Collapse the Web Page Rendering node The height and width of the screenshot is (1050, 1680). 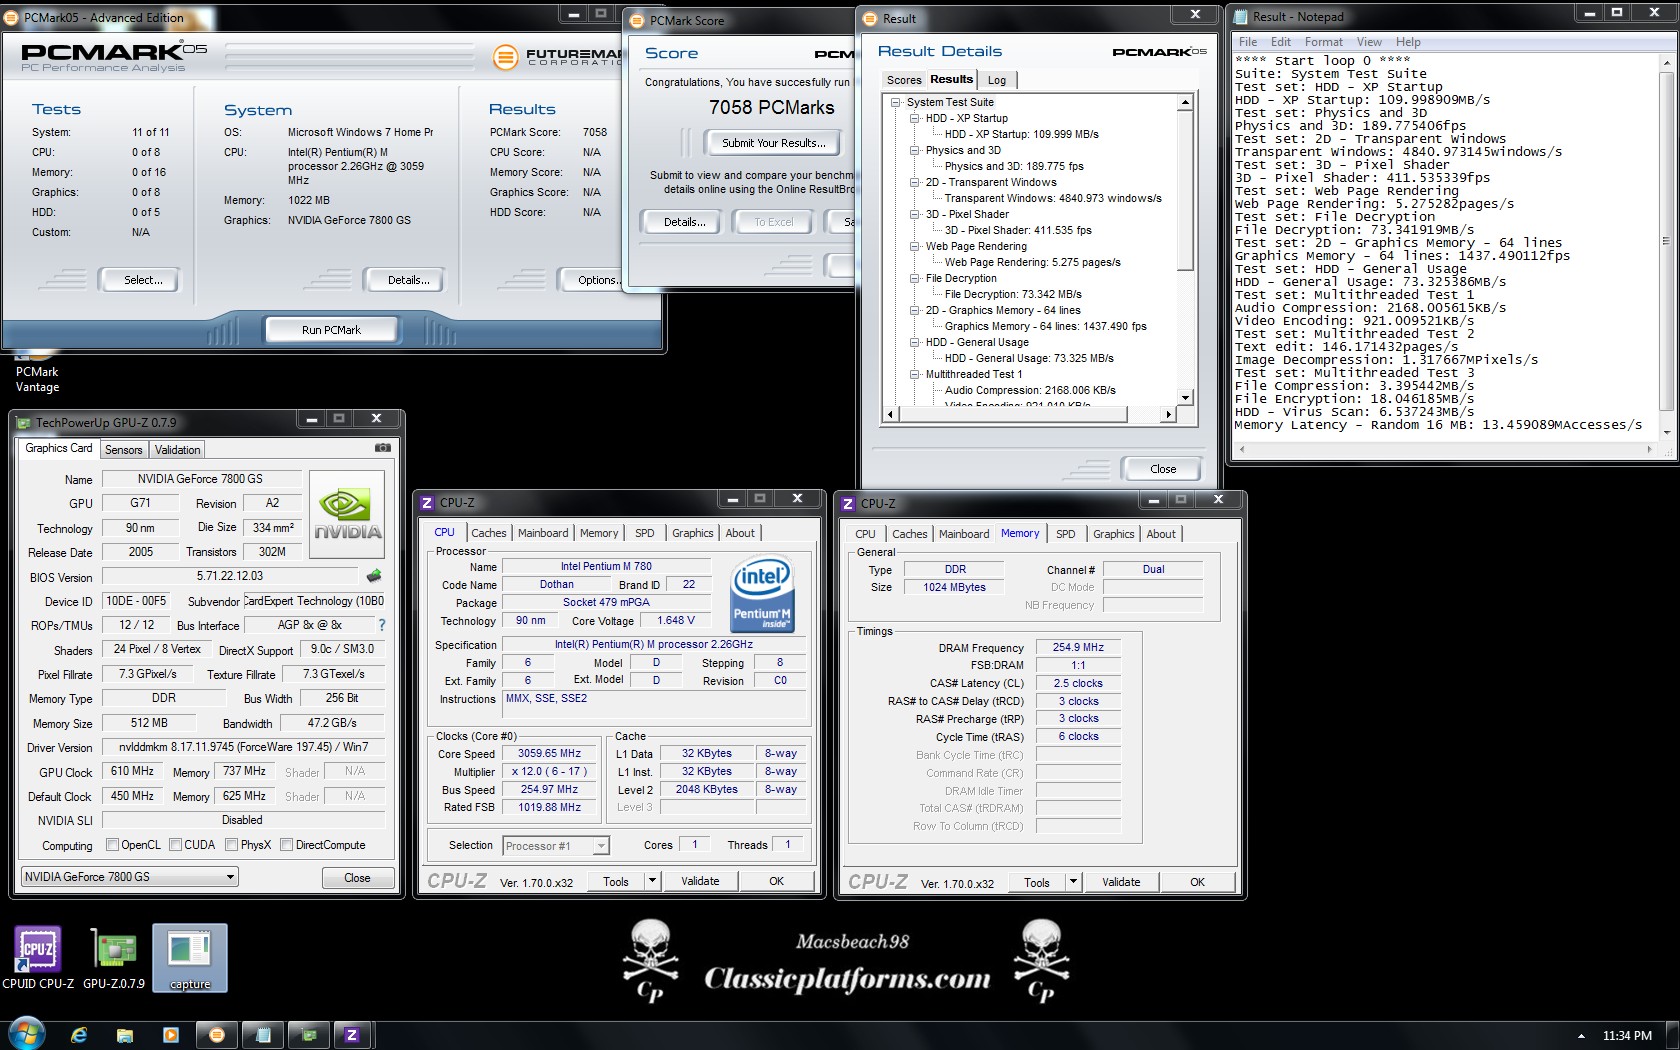click(x=914, y=246)
